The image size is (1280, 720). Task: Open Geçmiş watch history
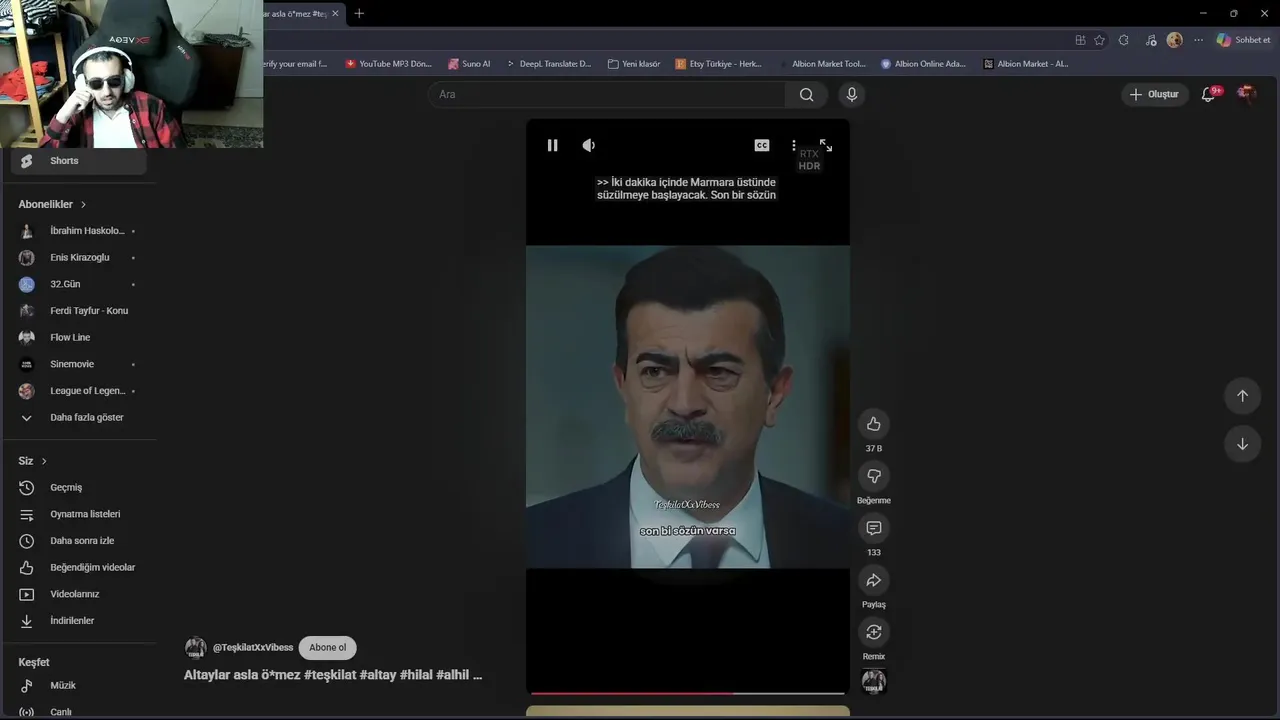(x=80, y=488)
